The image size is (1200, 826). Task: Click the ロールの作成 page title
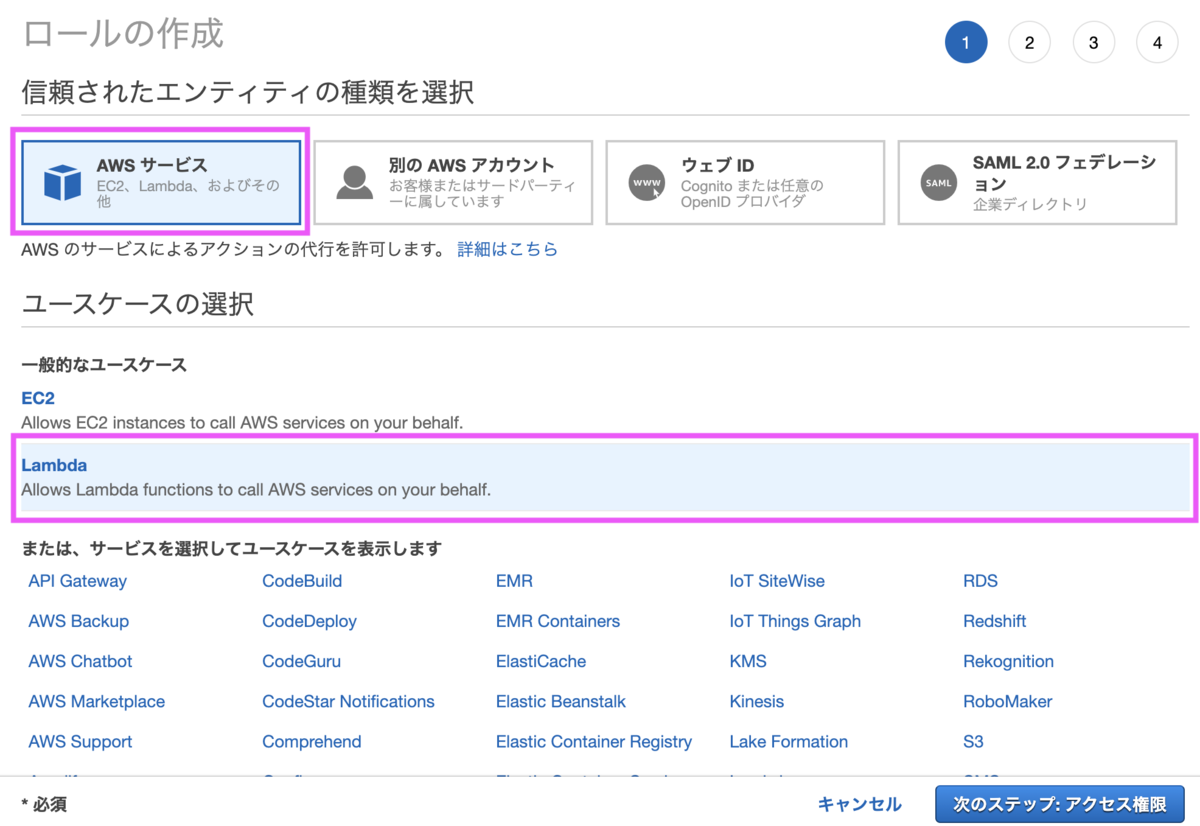[122, 32]
